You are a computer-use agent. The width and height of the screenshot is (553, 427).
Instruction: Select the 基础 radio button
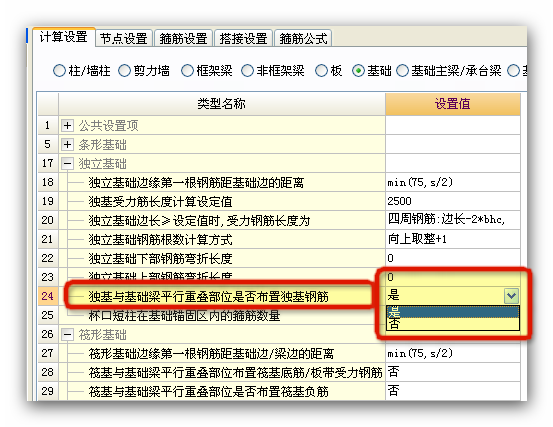(x=358, y=71)
